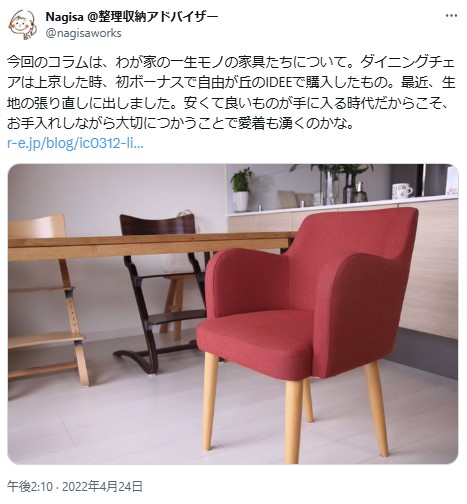Open the r-e.jp/blog/ic0312-li... link
467x504 pixels.
pyautogui.click(x=75, y=144)
